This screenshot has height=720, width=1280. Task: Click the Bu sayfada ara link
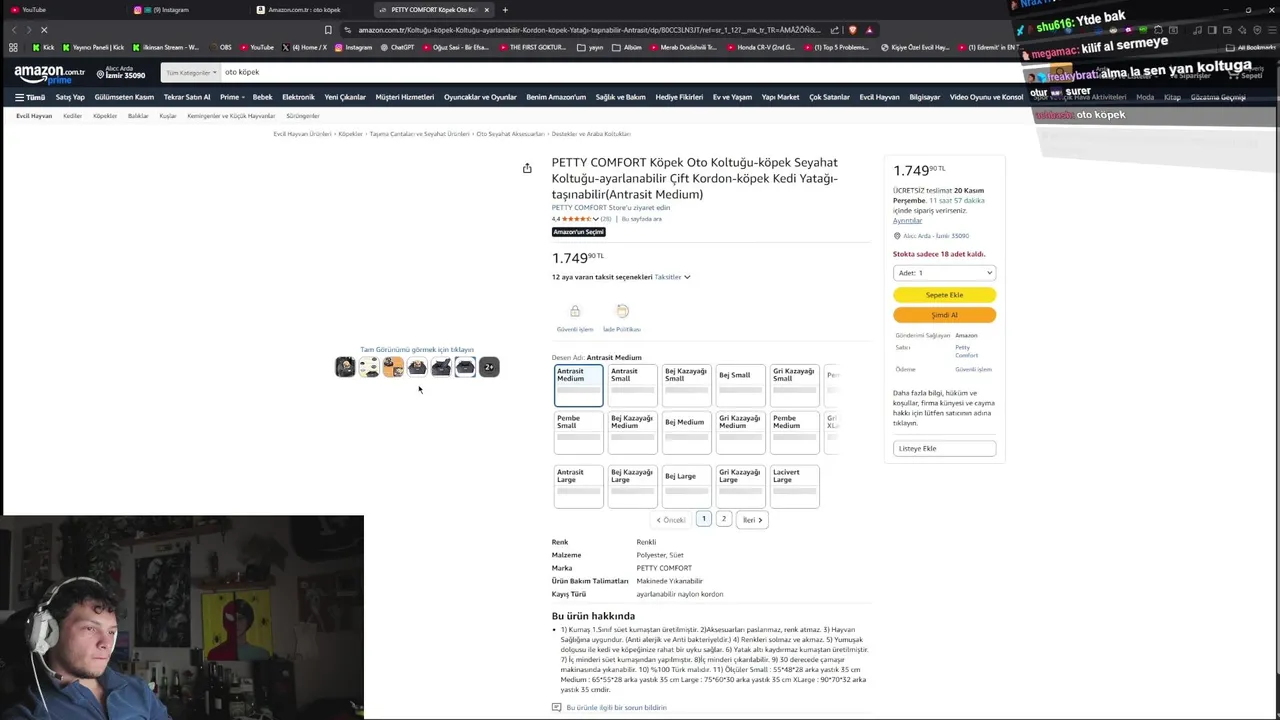(642, 219)
